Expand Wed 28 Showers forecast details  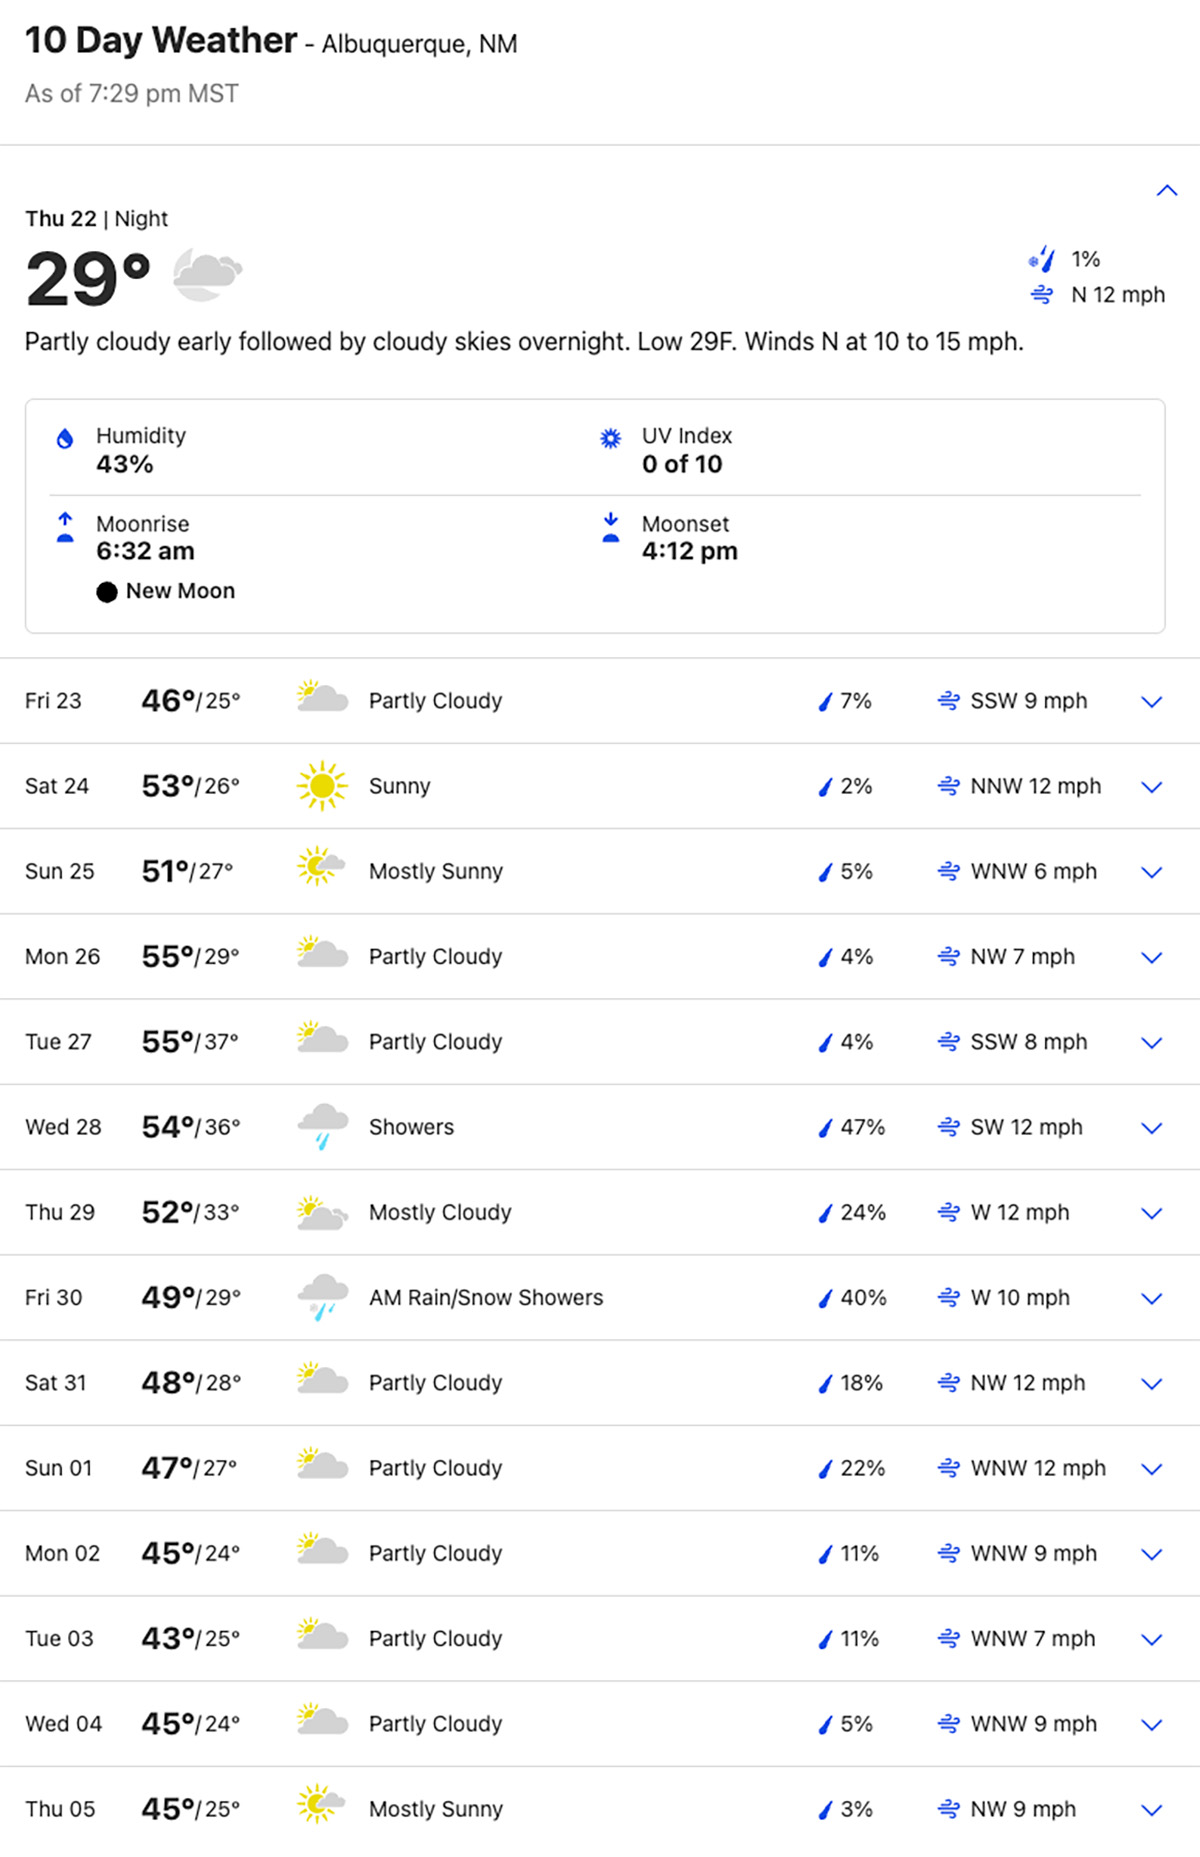tap(1152, 1127)
